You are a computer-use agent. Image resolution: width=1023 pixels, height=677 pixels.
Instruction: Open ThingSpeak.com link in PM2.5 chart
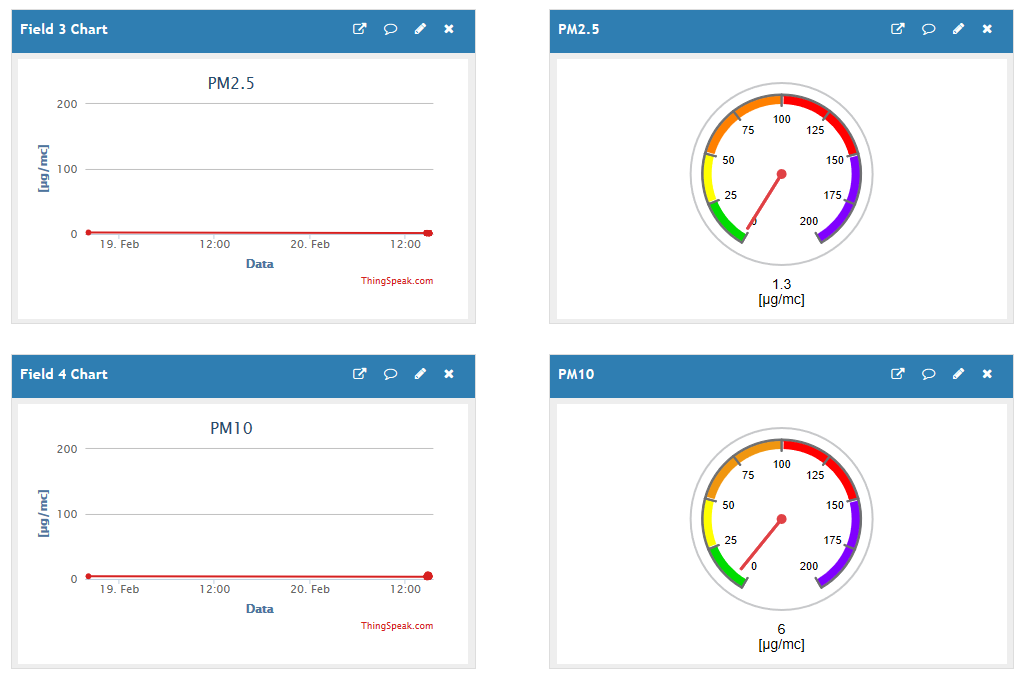tap(397, 281)
